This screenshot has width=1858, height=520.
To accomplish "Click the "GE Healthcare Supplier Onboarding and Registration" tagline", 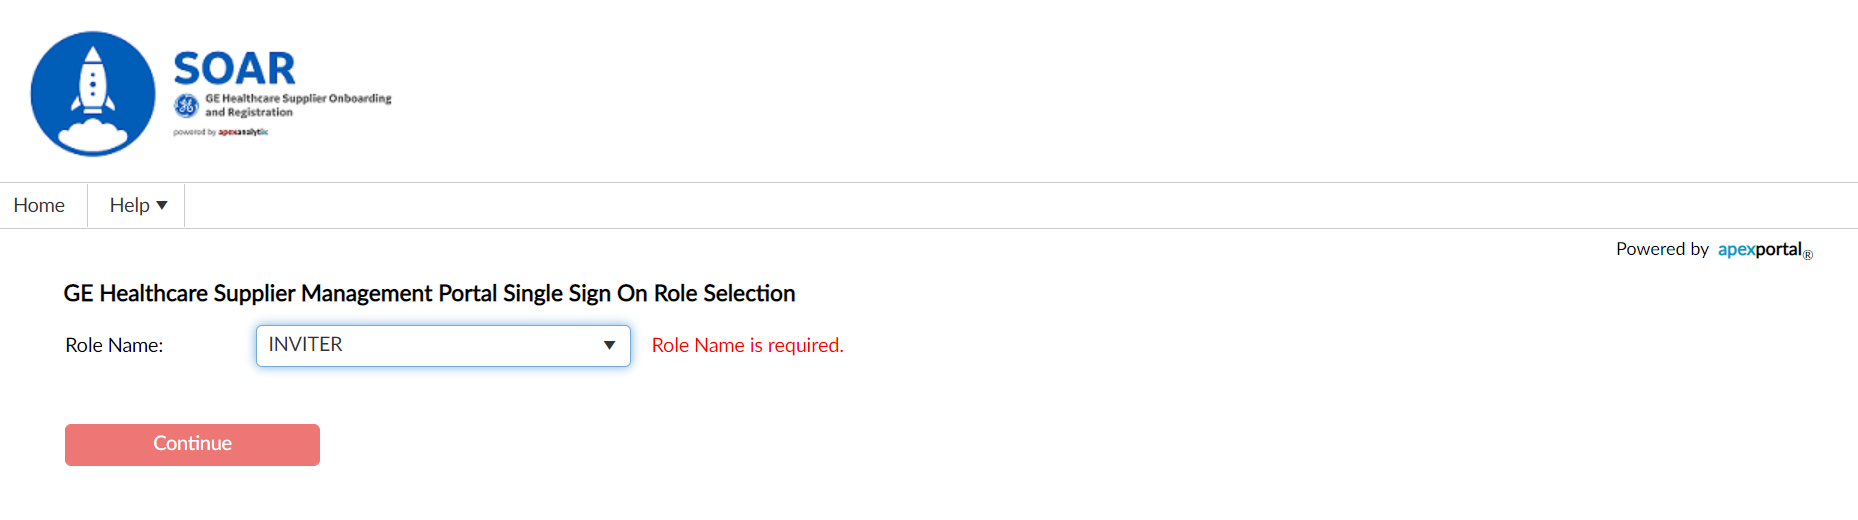I will click(298, 105).
